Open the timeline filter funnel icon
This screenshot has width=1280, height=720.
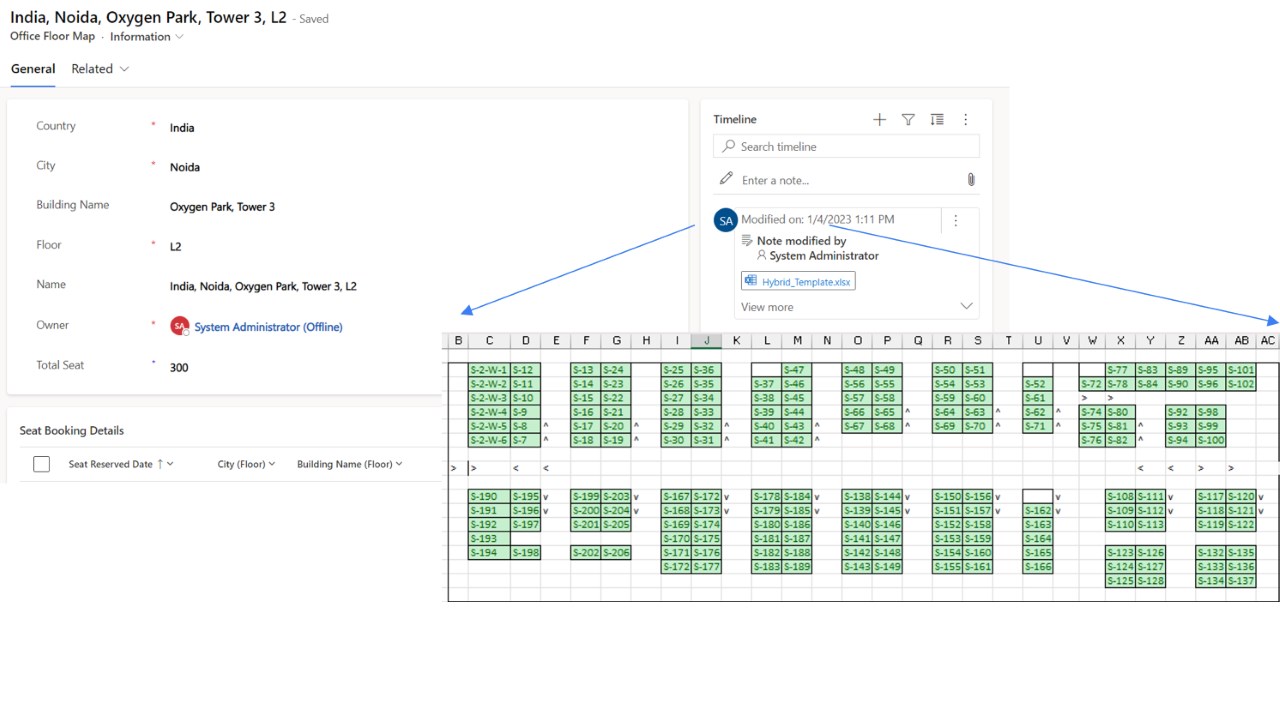click(x=908, y=120)
